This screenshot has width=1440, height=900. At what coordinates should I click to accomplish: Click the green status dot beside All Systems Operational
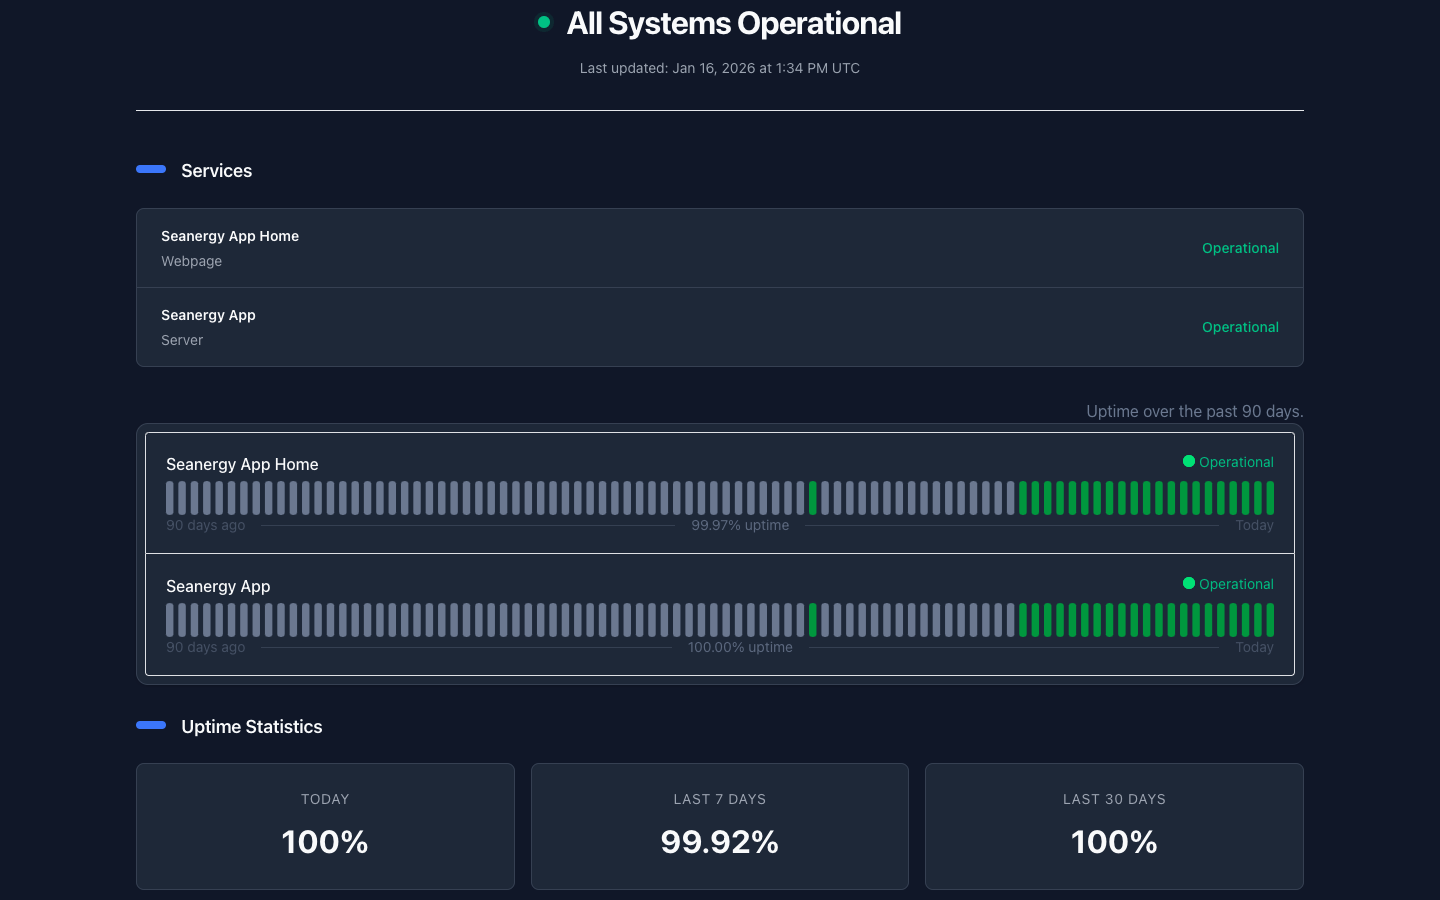[544, 22]
